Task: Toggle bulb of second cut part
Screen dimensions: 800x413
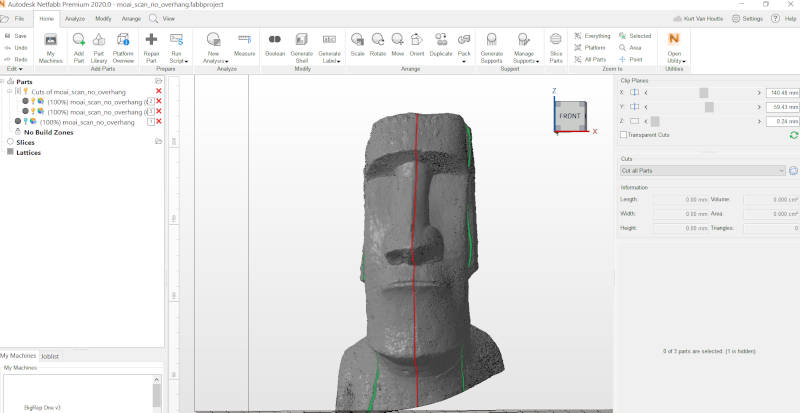Action: [33, 111]
